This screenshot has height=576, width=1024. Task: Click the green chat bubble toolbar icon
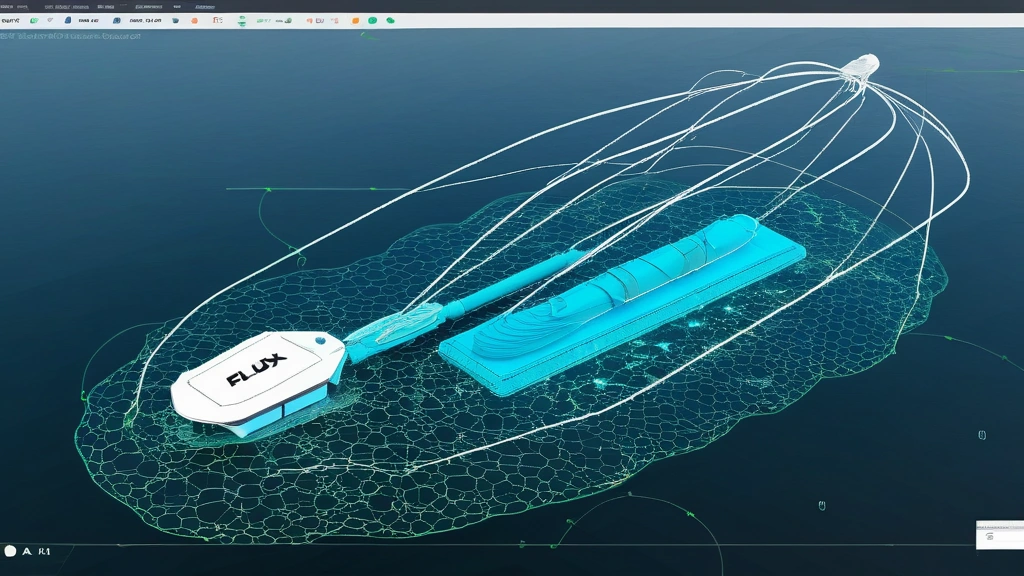(390, 20)
